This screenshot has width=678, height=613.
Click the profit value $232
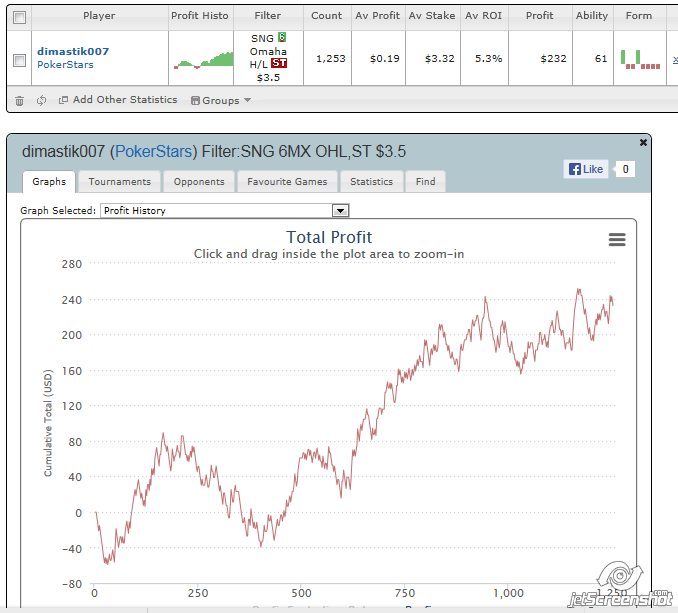(x=553, y=59)
